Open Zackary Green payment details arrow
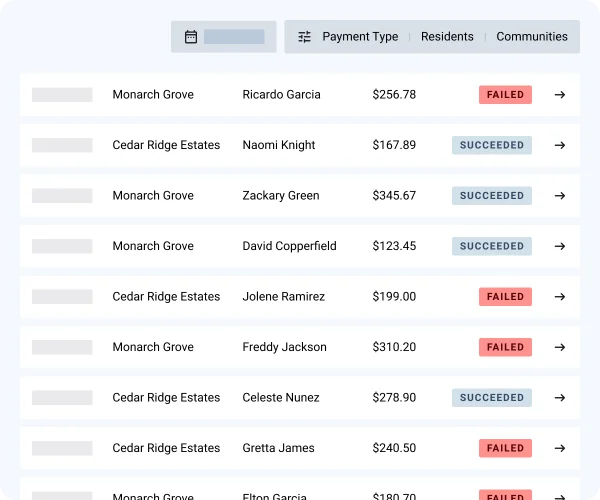600x500 pixels. tap(560, 196)
